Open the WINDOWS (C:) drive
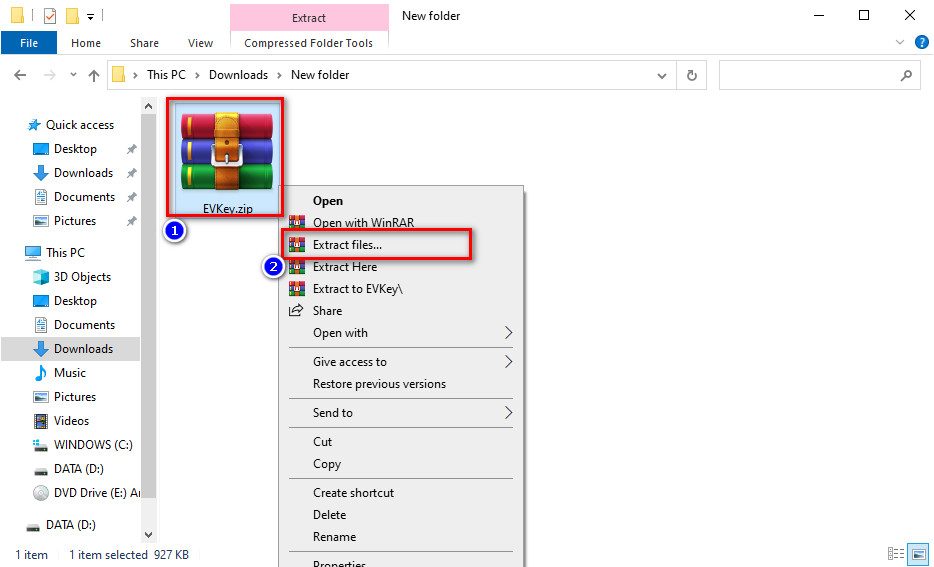 click(x=83, y=445)
